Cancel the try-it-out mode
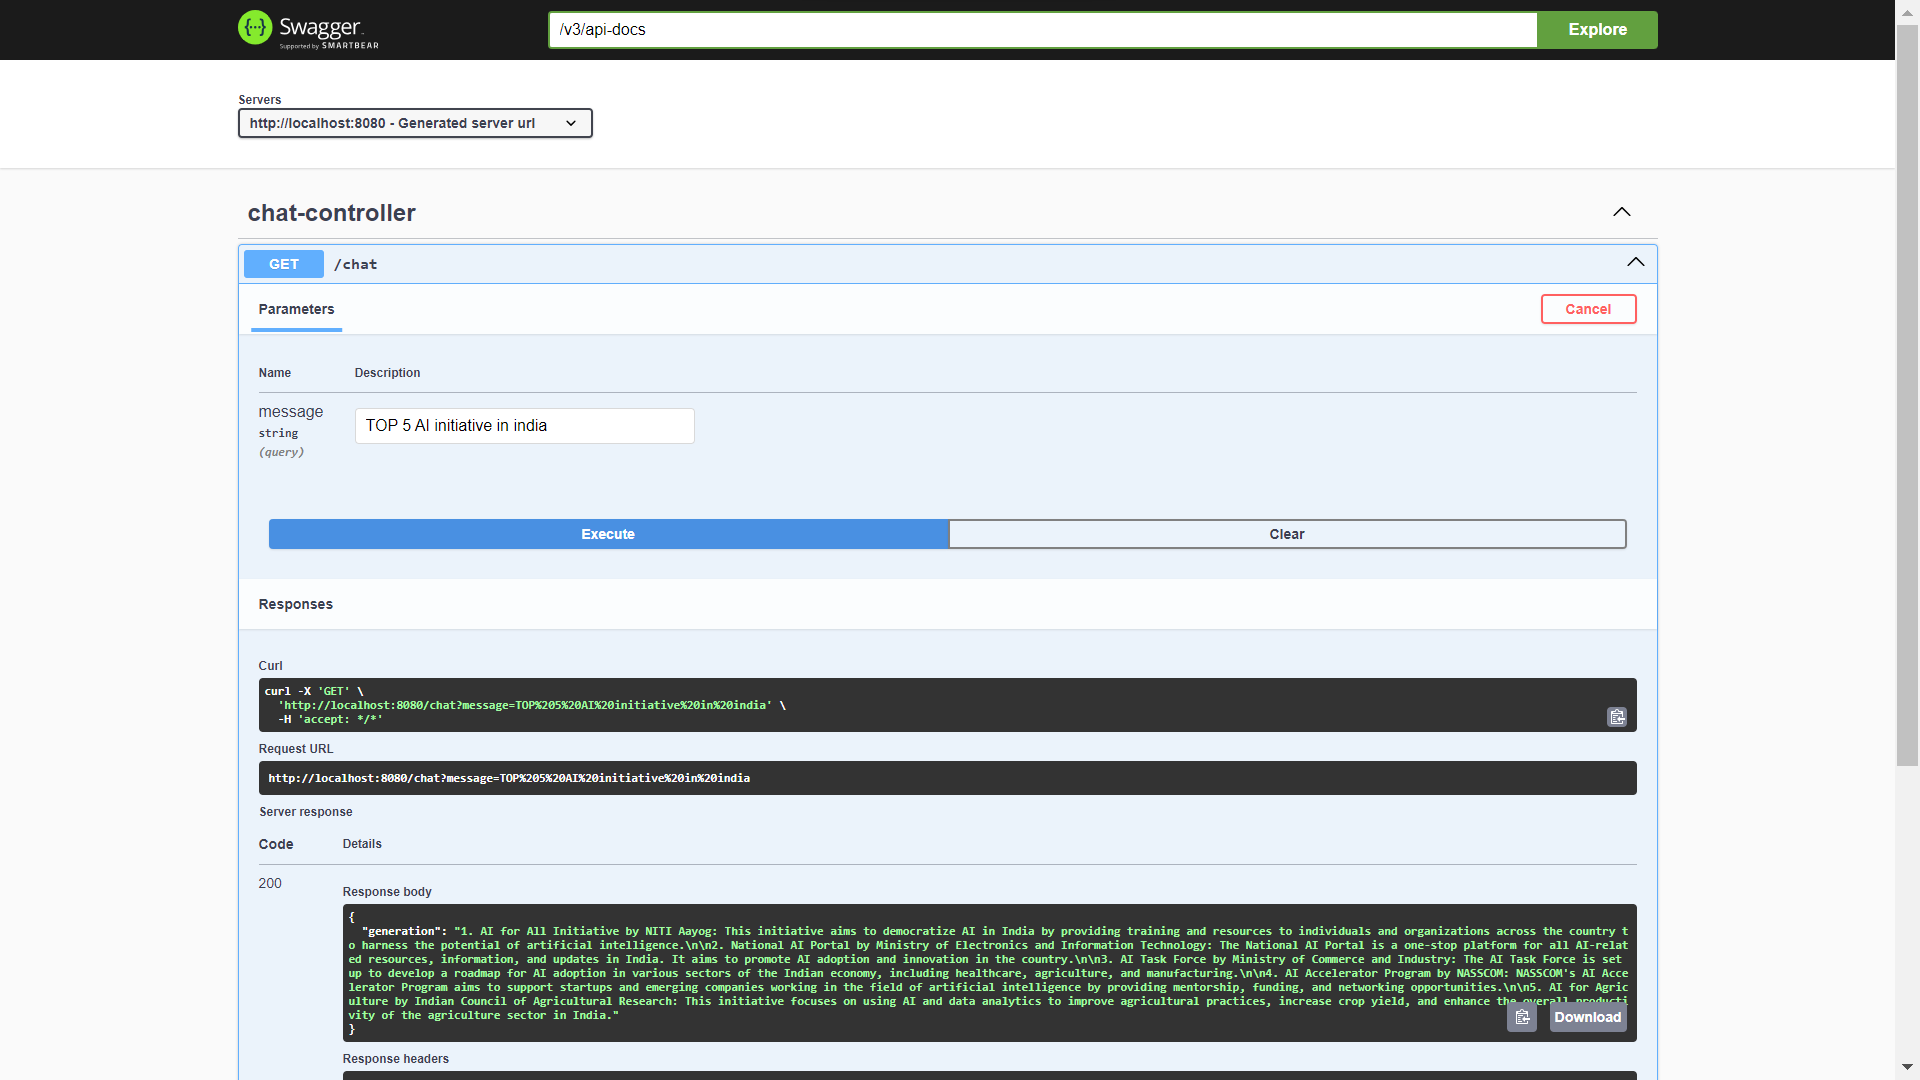This screenshot has width=1920, height=1080. [x=1588, y=309]
